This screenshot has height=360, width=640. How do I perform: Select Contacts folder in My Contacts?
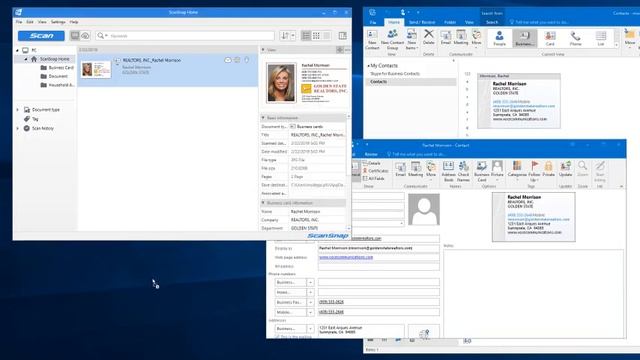coord(411,82)
